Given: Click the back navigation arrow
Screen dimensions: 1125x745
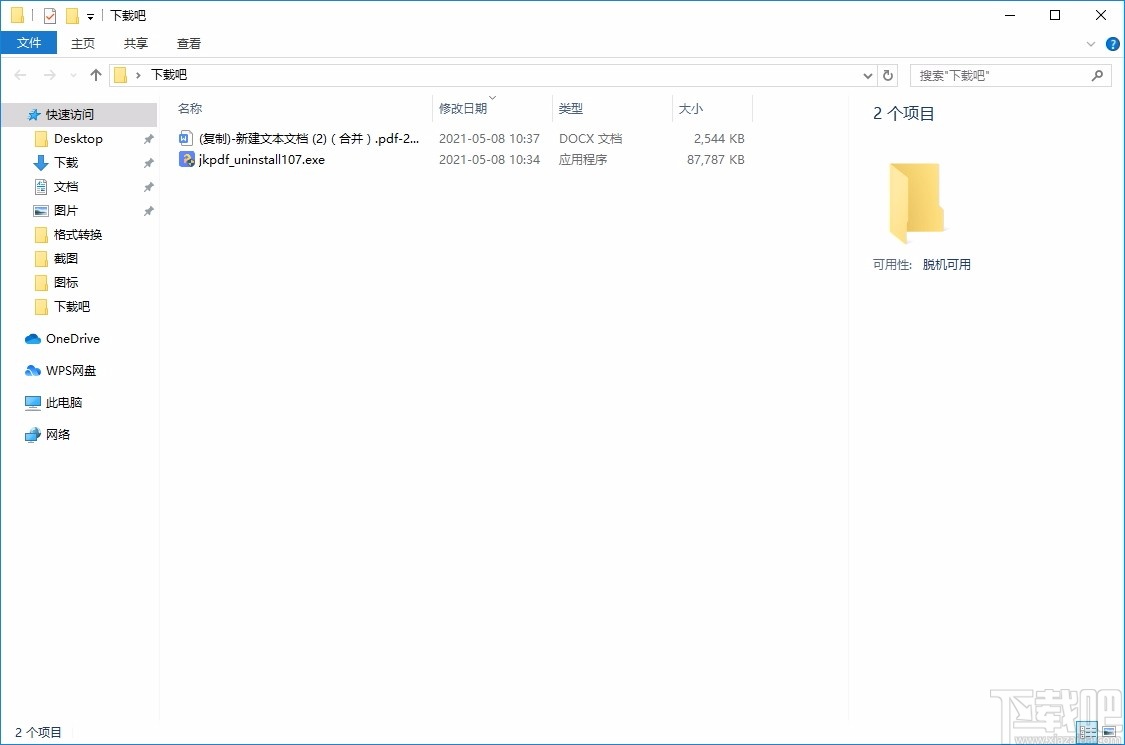Looking at the screenshot, I should coord(19,74).
